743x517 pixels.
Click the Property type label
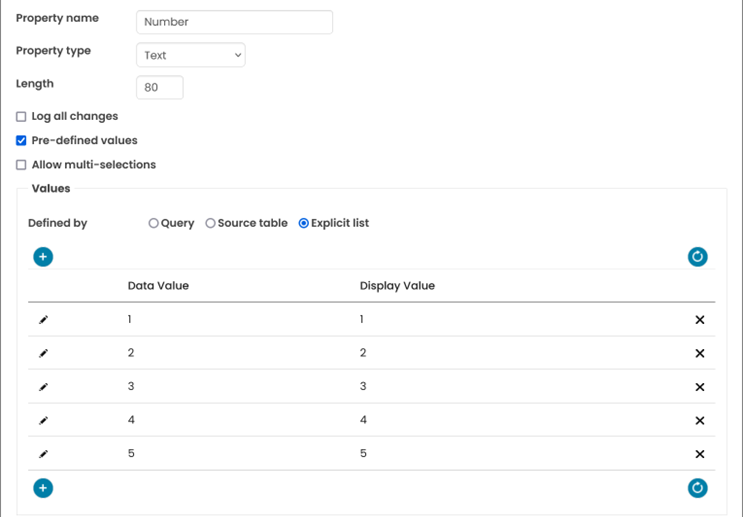point(54,51)
